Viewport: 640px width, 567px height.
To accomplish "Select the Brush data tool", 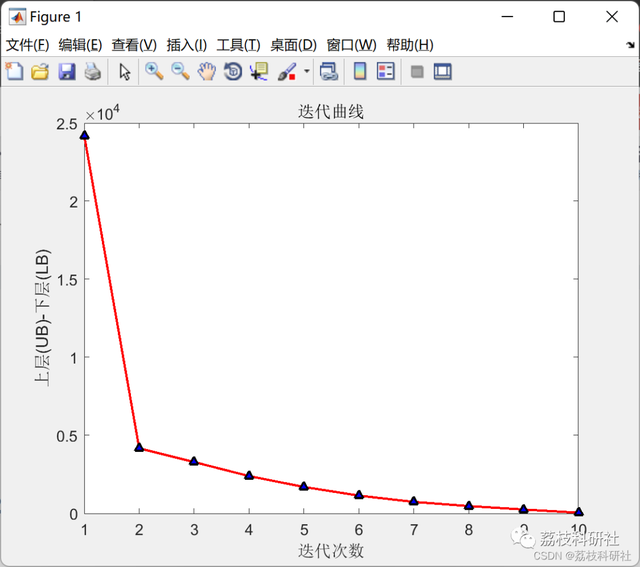I will pos(287,71).
